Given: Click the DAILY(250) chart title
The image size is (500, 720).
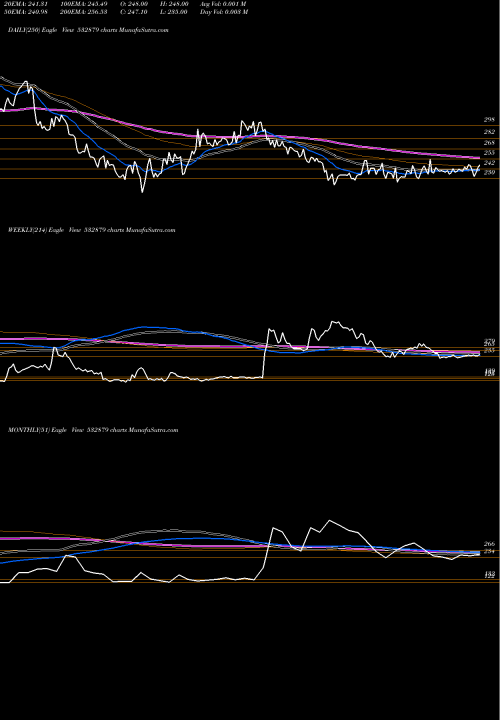Looking at the screenshot, I should tap(88, 30).
